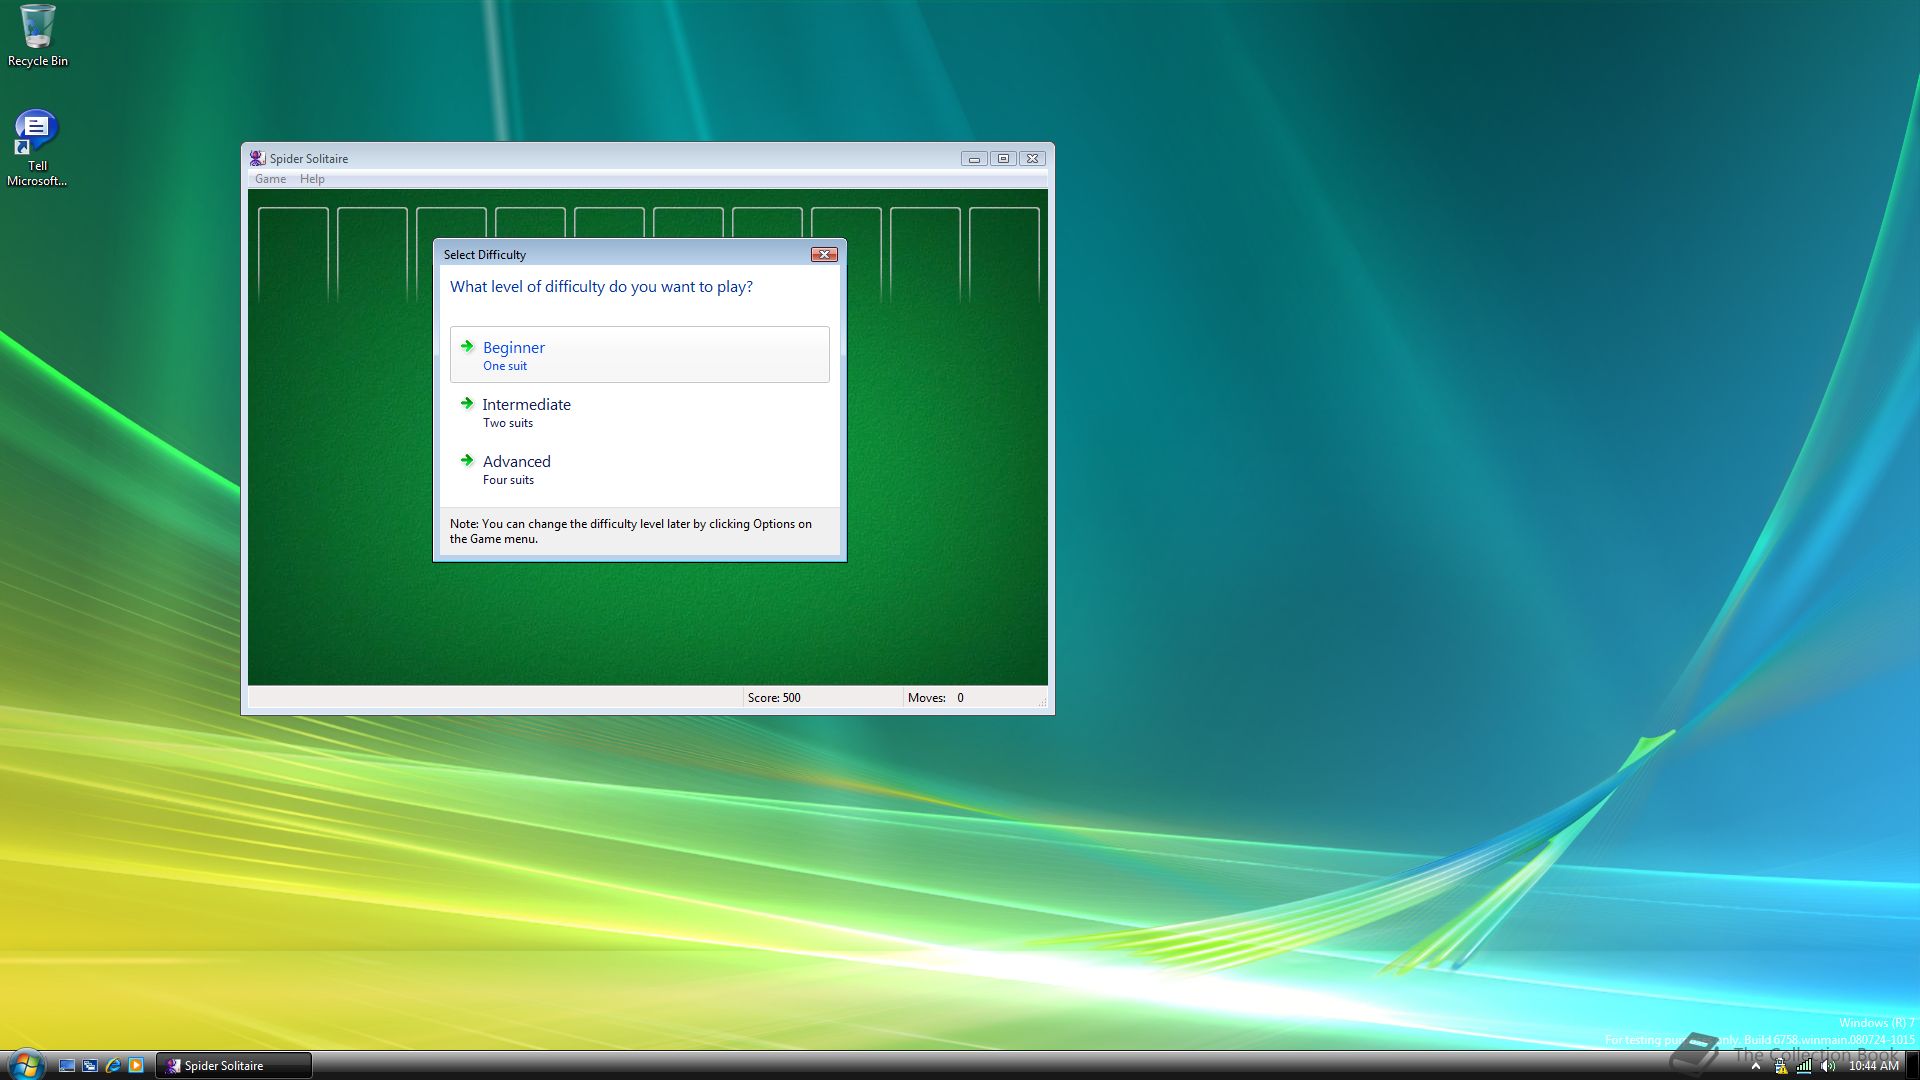Open the Help menu

312,179
